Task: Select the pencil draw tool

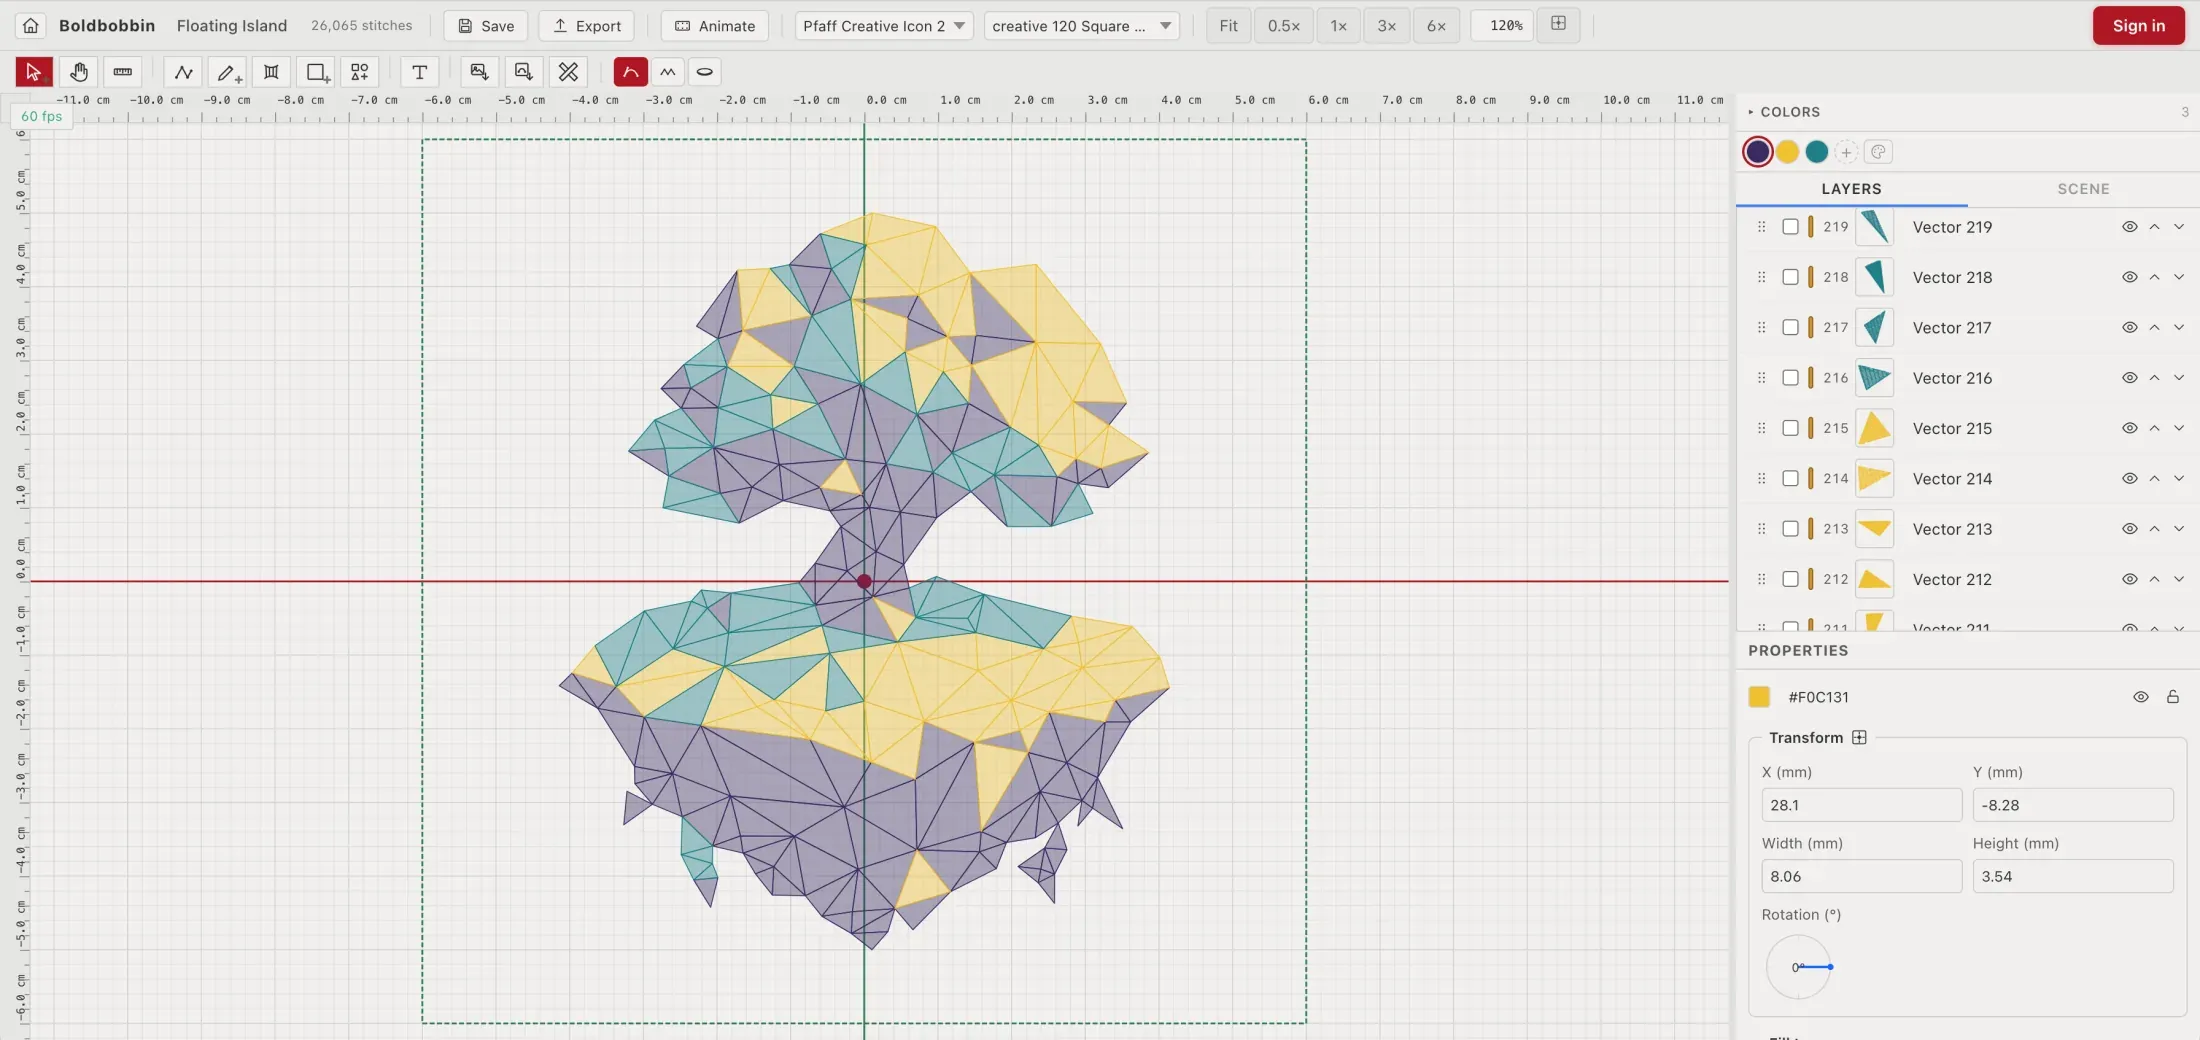Action: 228,72
